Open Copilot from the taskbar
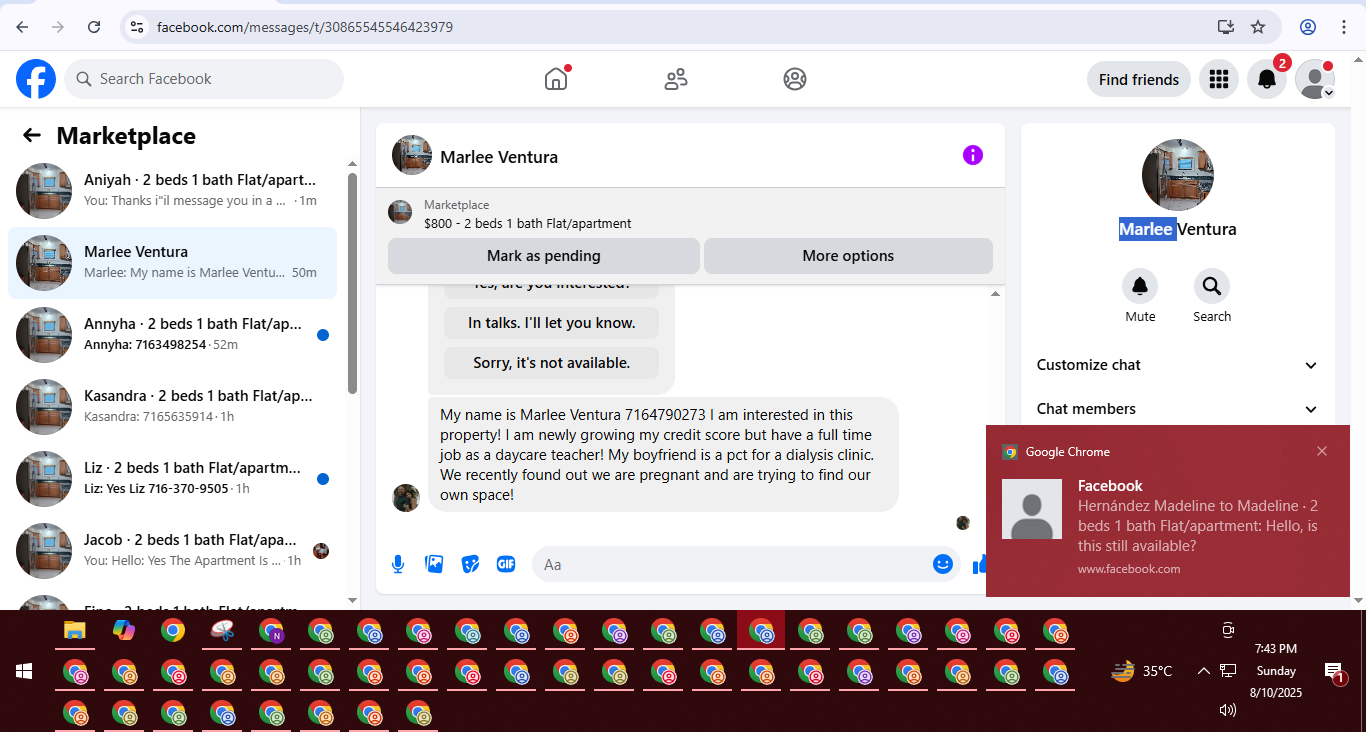The height and width of the screenshot is (732, 1366). point(124,631)
